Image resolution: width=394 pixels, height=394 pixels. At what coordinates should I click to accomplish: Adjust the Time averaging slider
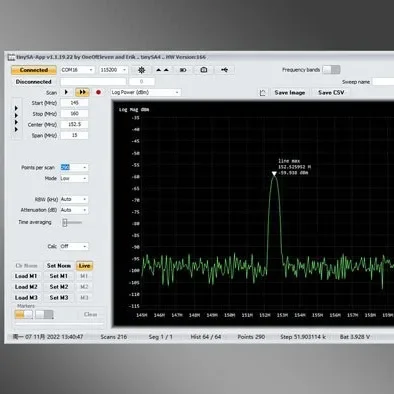coord(72,222)
